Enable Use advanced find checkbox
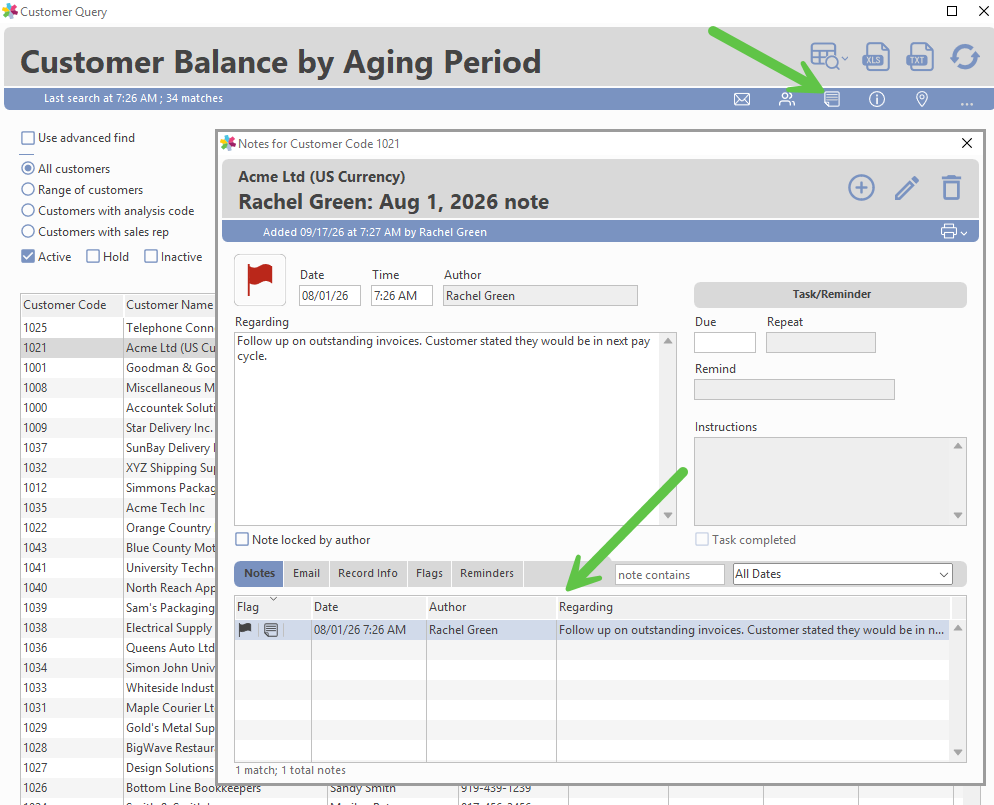Screen dimensions: 994x805 click(28, 138)
